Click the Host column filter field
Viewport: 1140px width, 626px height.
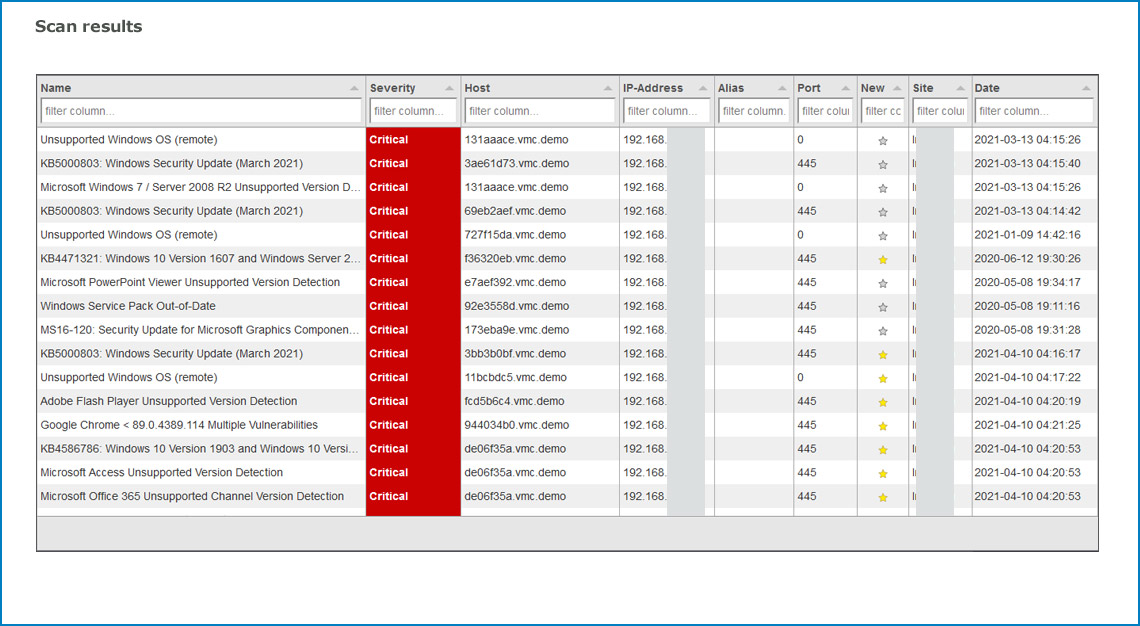point(540,111)
